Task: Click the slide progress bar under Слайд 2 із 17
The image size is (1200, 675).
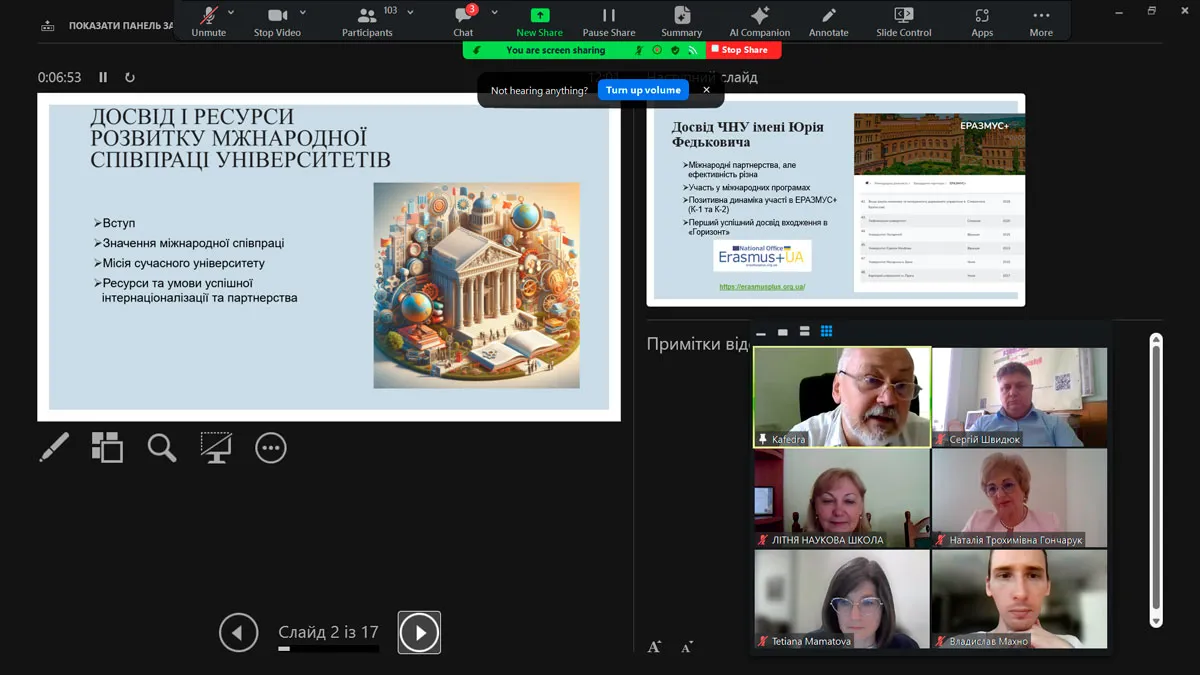Action: click(328, 649)
